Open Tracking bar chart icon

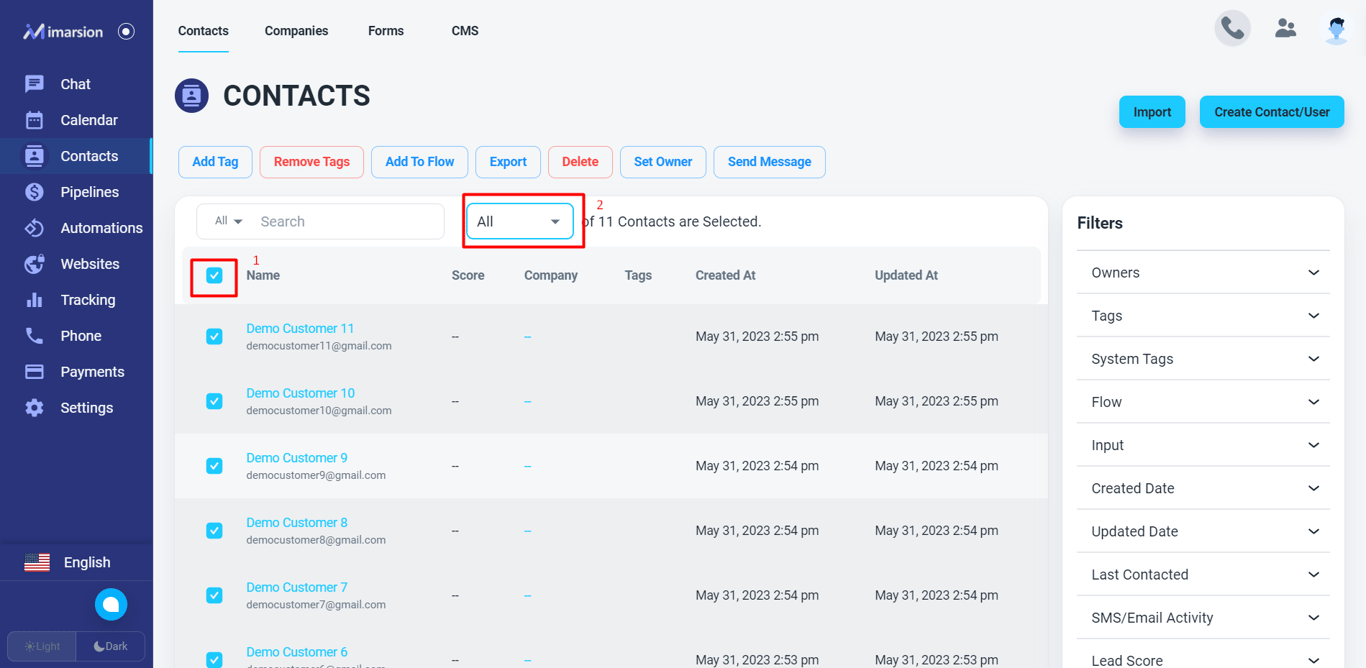click(x=34, y=300)
